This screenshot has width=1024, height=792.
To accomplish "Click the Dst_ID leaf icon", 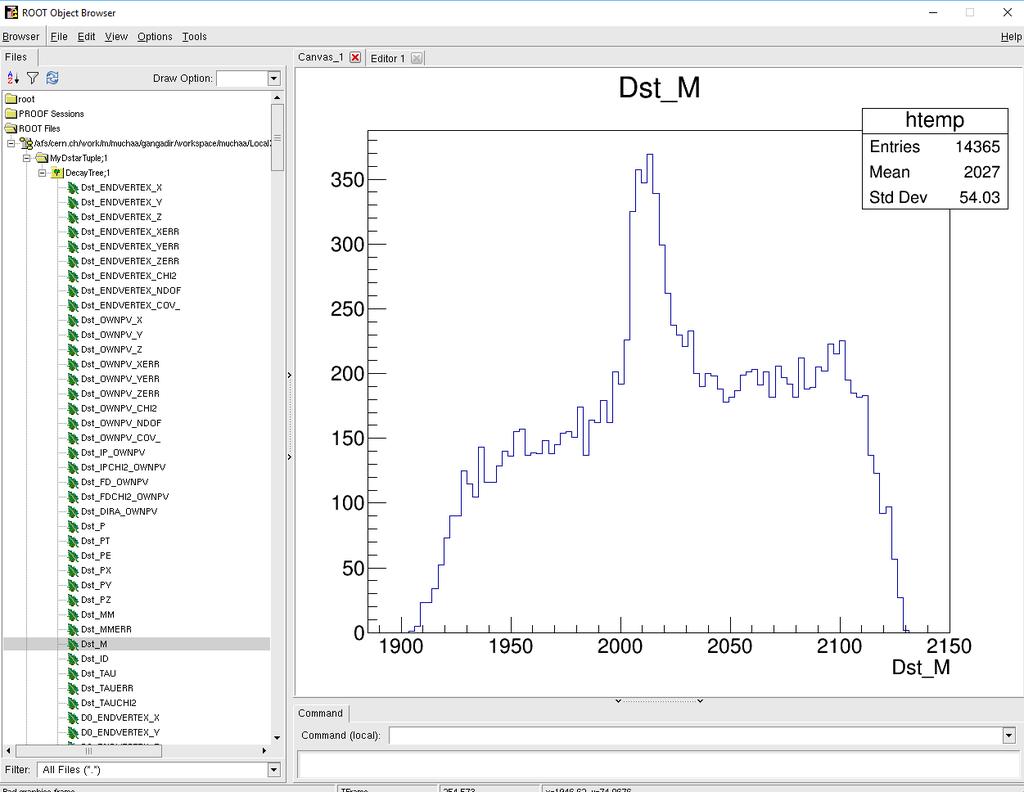I will [73, 659].
